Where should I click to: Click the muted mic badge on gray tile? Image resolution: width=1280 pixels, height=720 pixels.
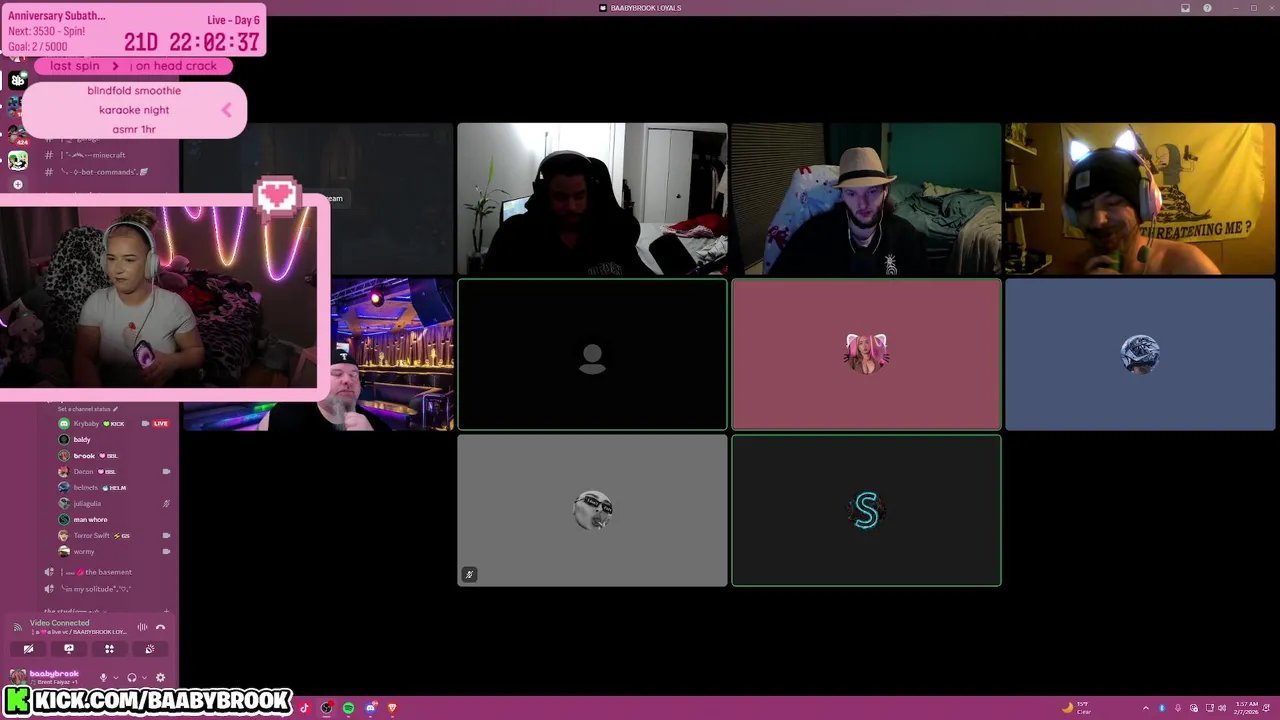[x=469, y=574]
